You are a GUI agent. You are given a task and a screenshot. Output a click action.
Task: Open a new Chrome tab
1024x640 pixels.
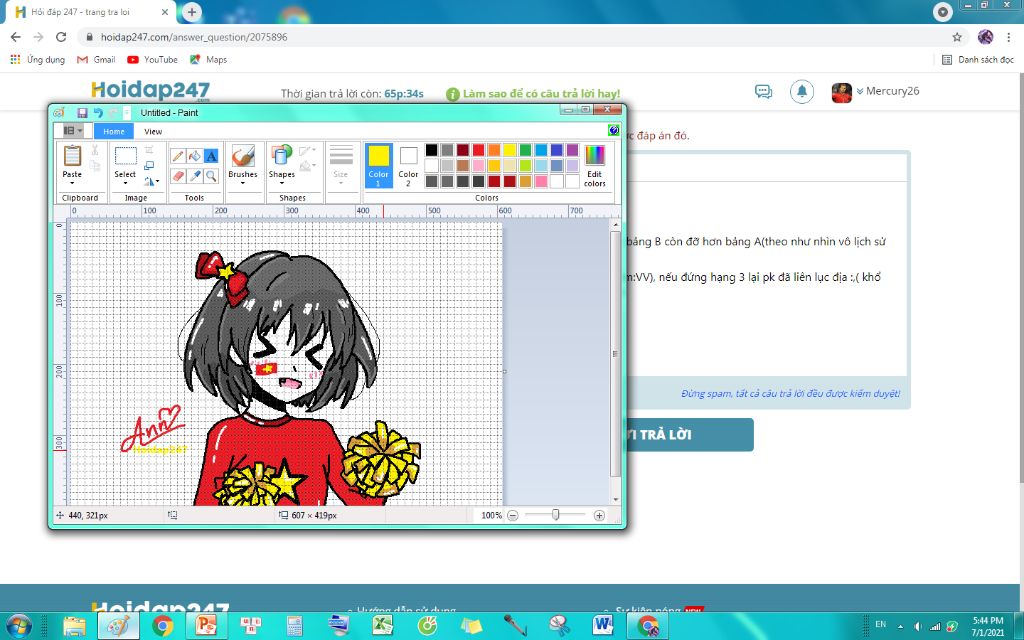(191, 12)
